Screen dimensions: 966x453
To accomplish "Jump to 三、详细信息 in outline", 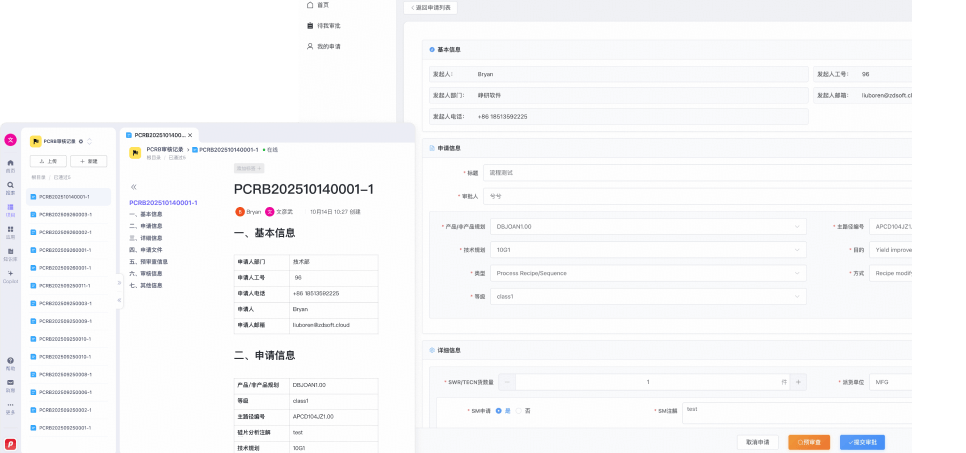I will pos(146,238).
